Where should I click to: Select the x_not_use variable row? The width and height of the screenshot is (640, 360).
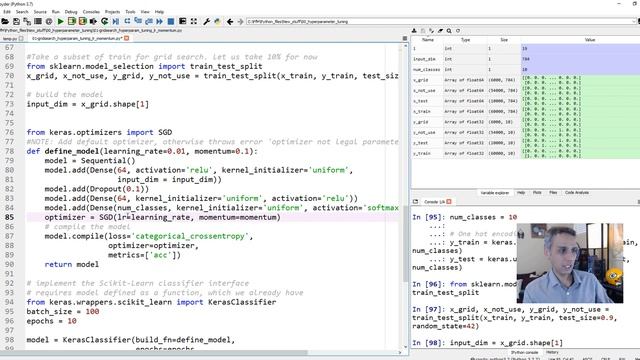pyautogui.click(x=526, y=91)
